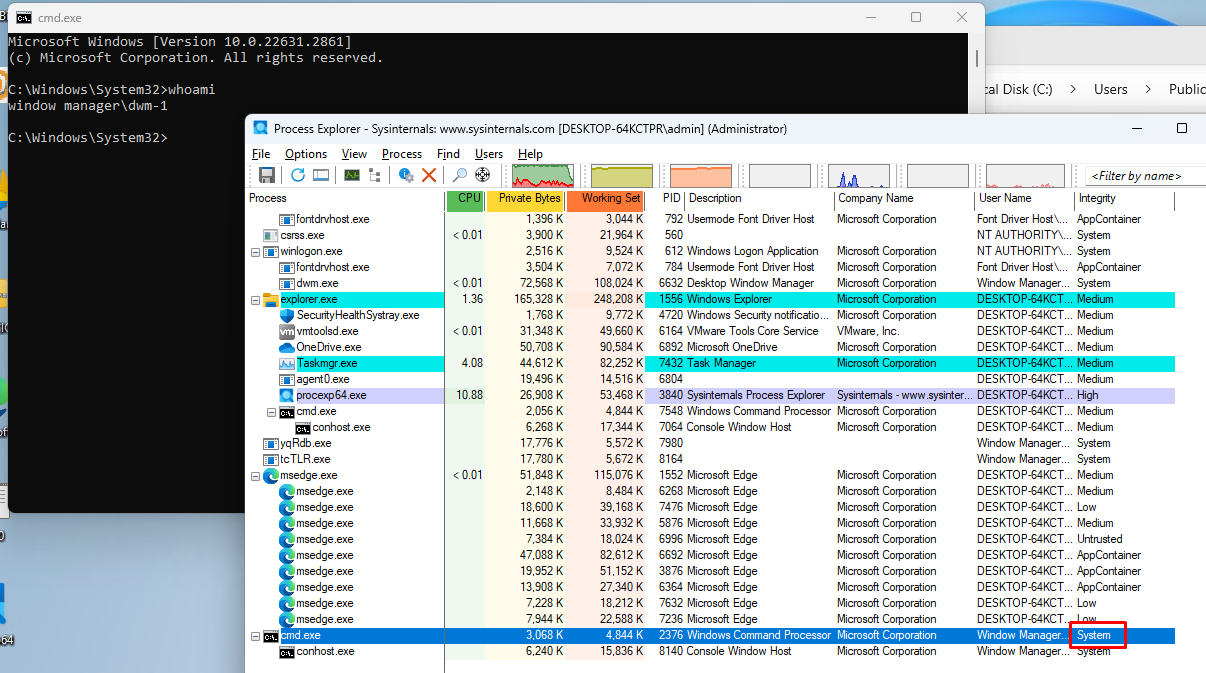Viewport: 1206px width, 673px height.
Task: Click the blue spiky mini graph in toolbar
Action: 858,176
